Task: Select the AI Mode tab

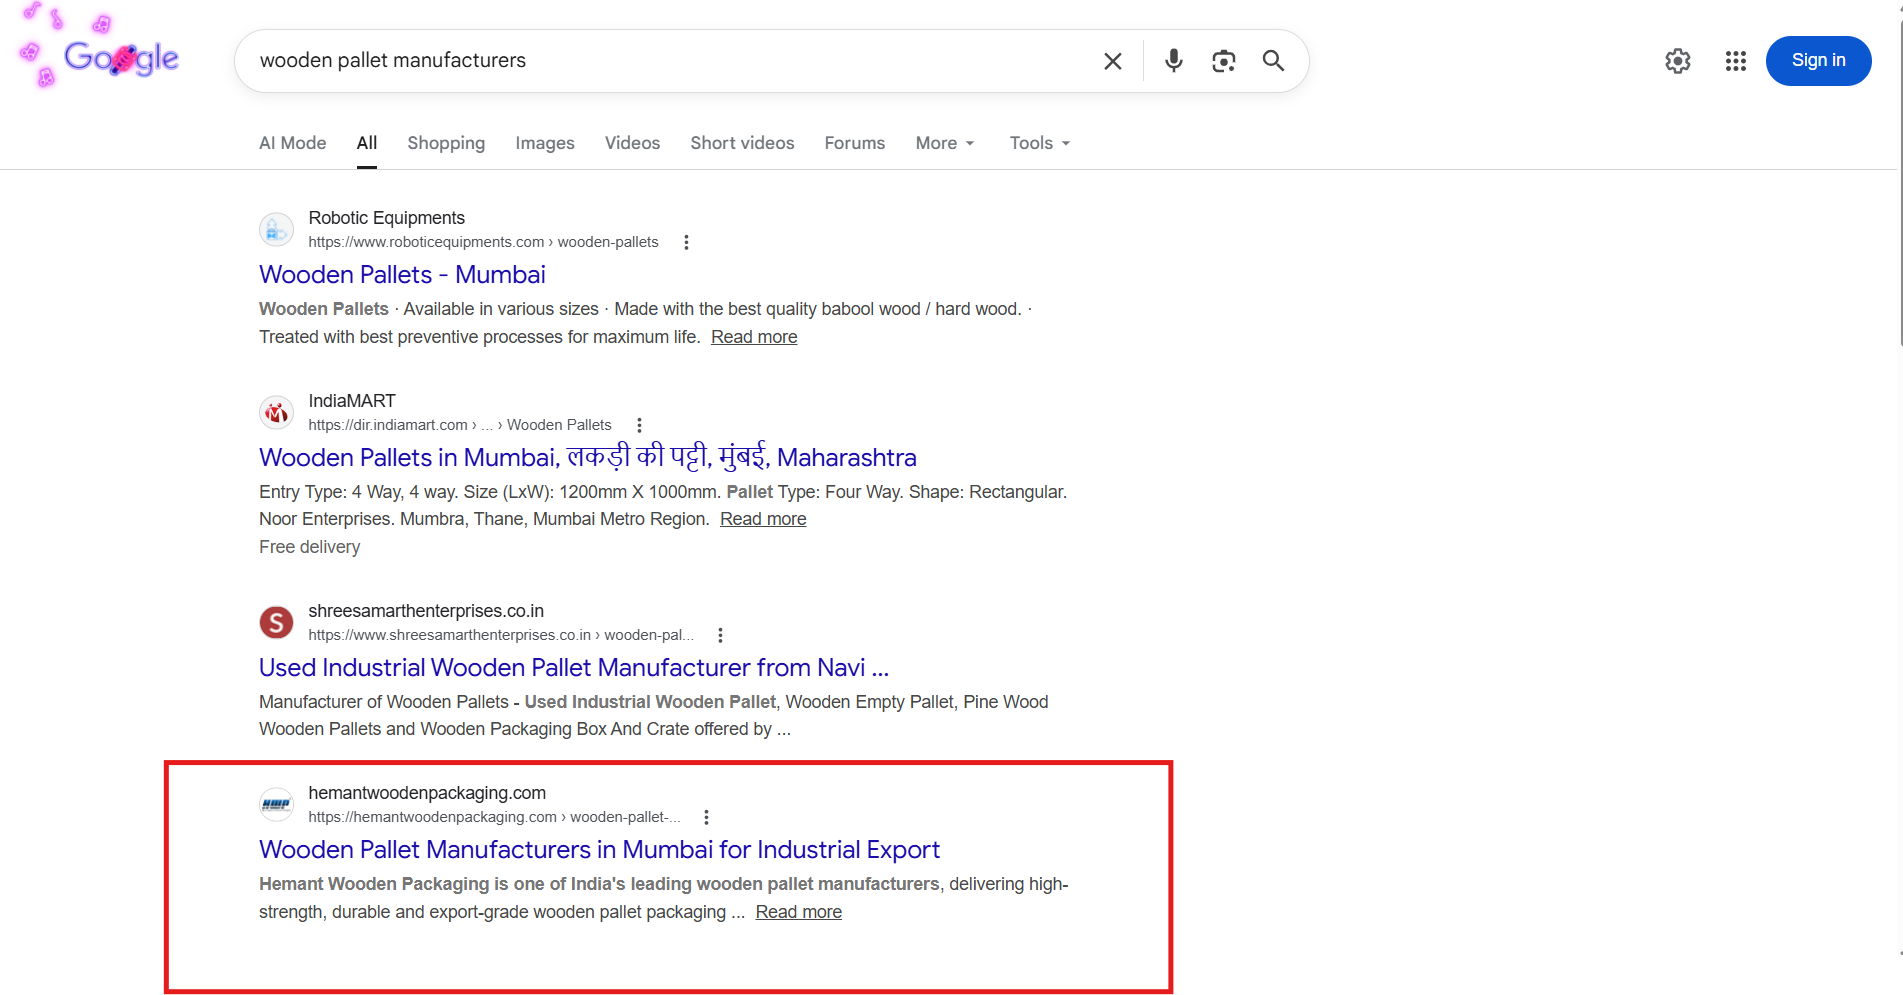Action: coord(292,143)
